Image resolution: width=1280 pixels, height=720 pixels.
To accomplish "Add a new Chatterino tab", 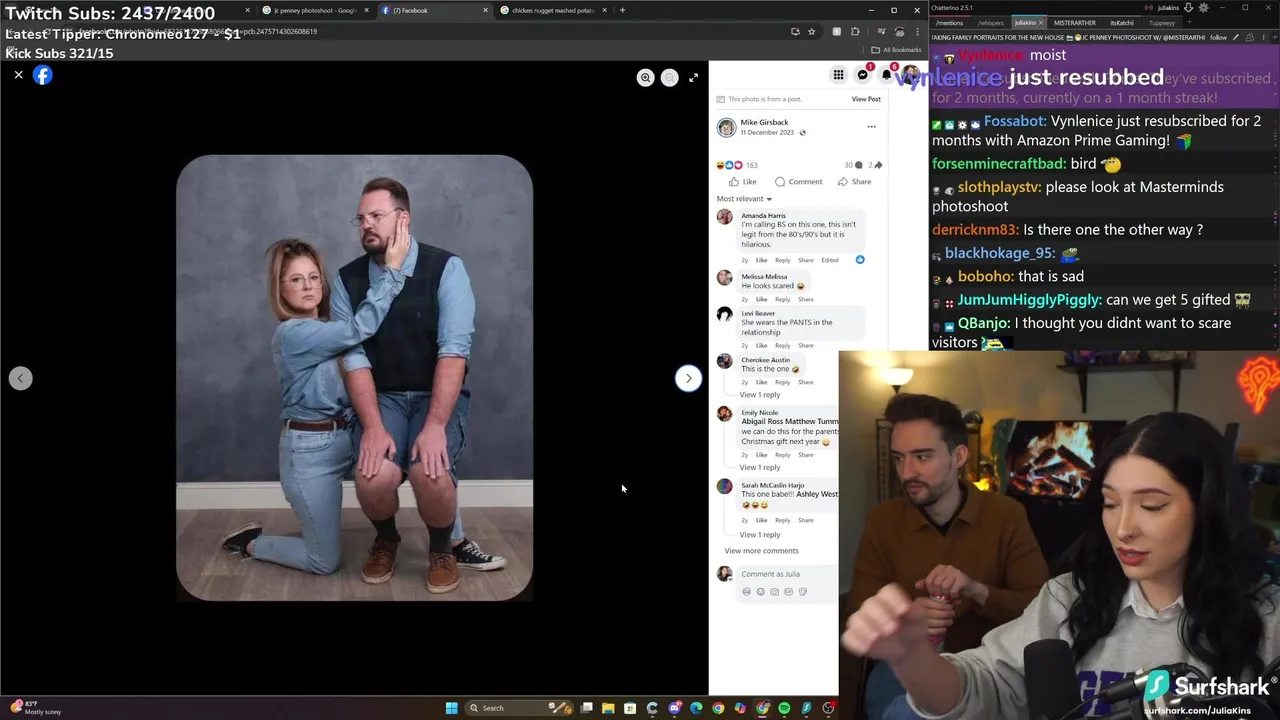I will click(1190, 22).
